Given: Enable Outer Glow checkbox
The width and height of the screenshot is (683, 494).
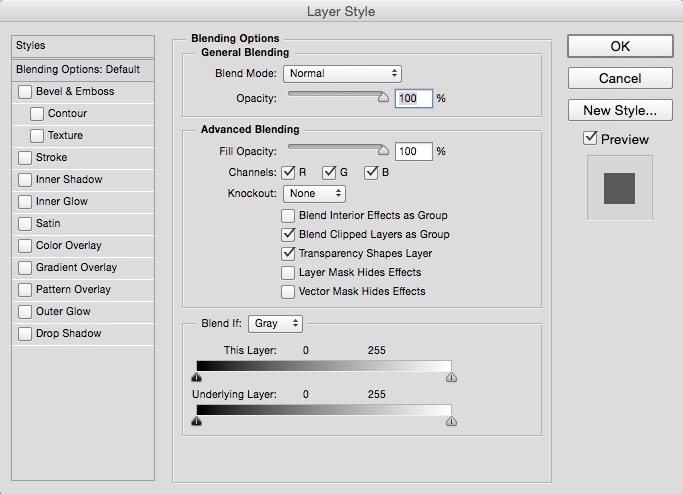Looking at the screenshot, I should 25,311.
